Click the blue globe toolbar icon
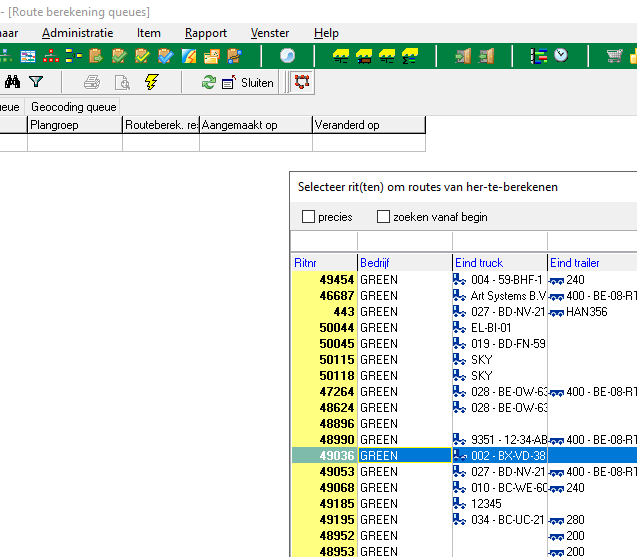This screenshot has width=637, height=557. click(287, 56)
